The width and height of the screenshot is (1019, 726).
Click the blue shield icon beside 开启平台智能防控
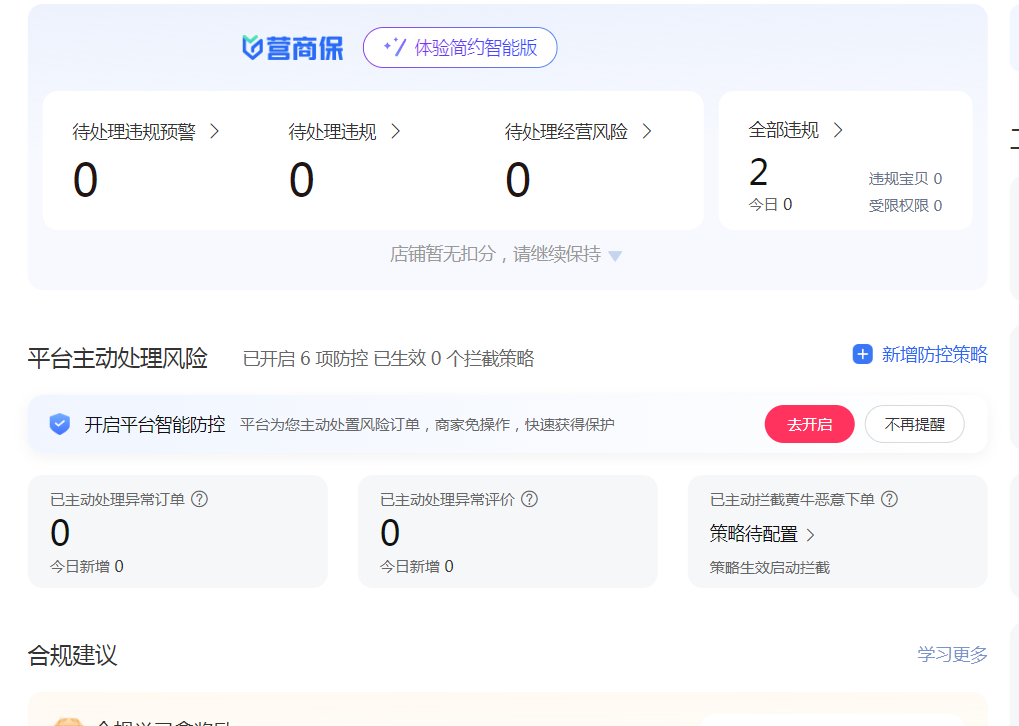[x=60, y=424]
